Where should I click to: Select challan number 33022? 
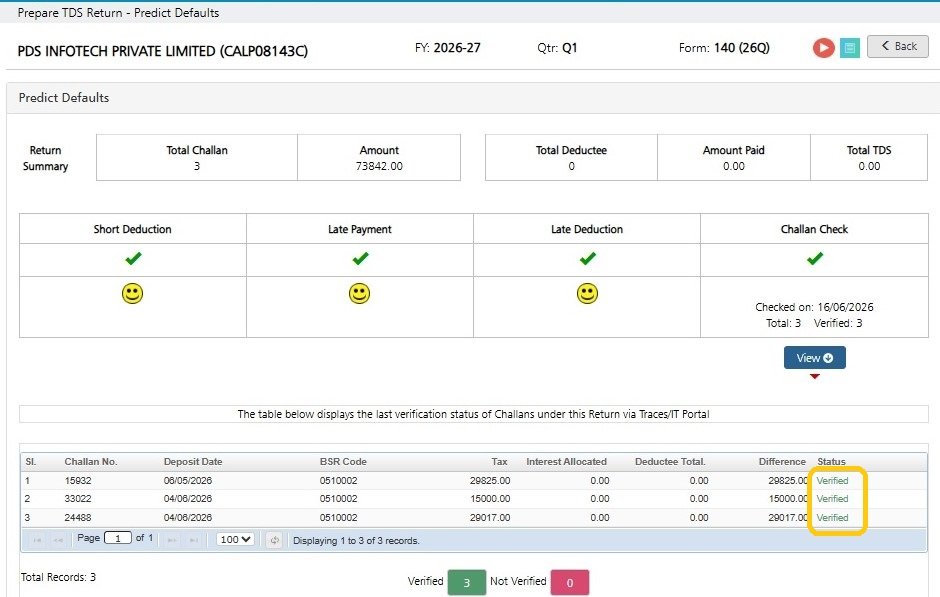(78, 499)
